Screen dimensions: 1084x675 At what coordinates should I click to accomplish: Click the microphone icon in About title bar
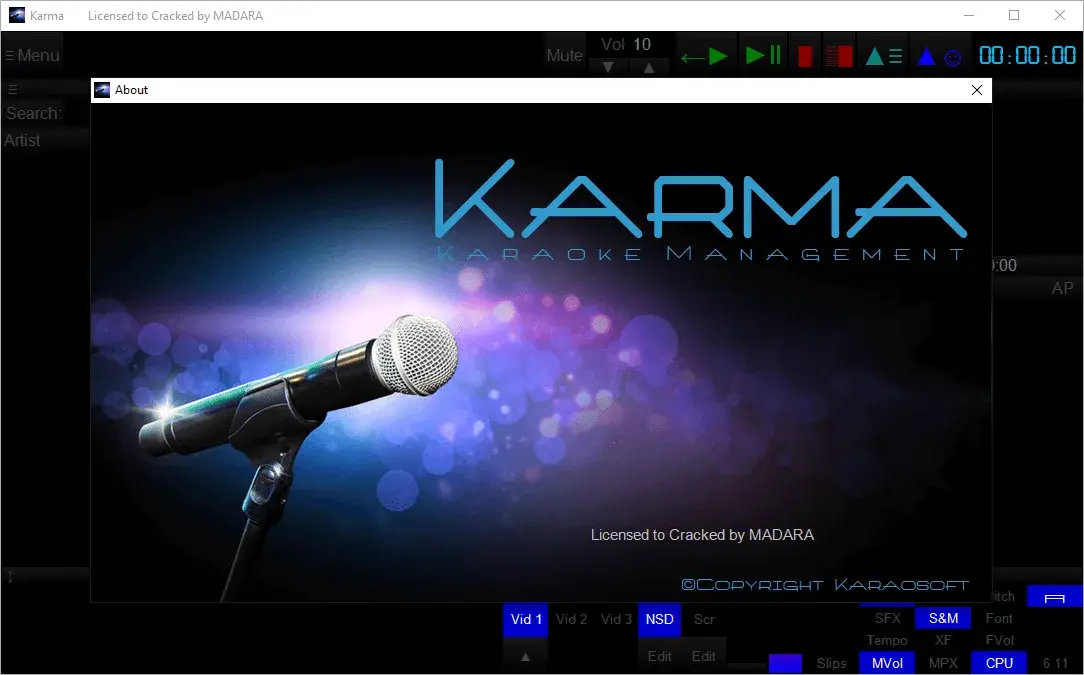click(102, 90)
